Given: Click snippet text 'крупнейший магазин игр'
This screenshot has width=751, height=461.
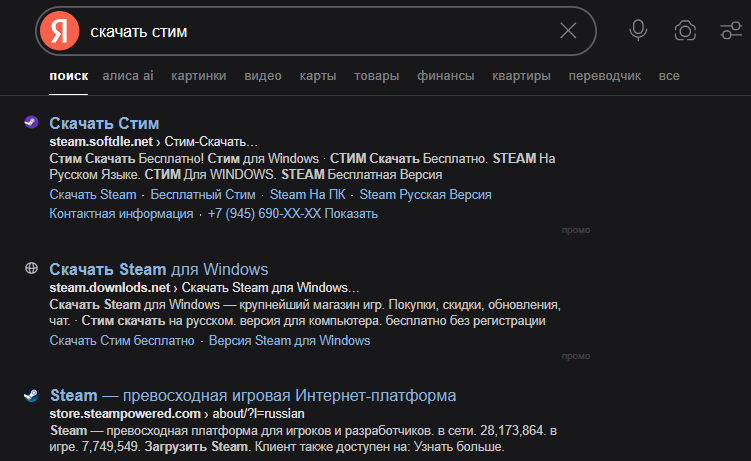Looking at the screenshot, I should [311, 304].
